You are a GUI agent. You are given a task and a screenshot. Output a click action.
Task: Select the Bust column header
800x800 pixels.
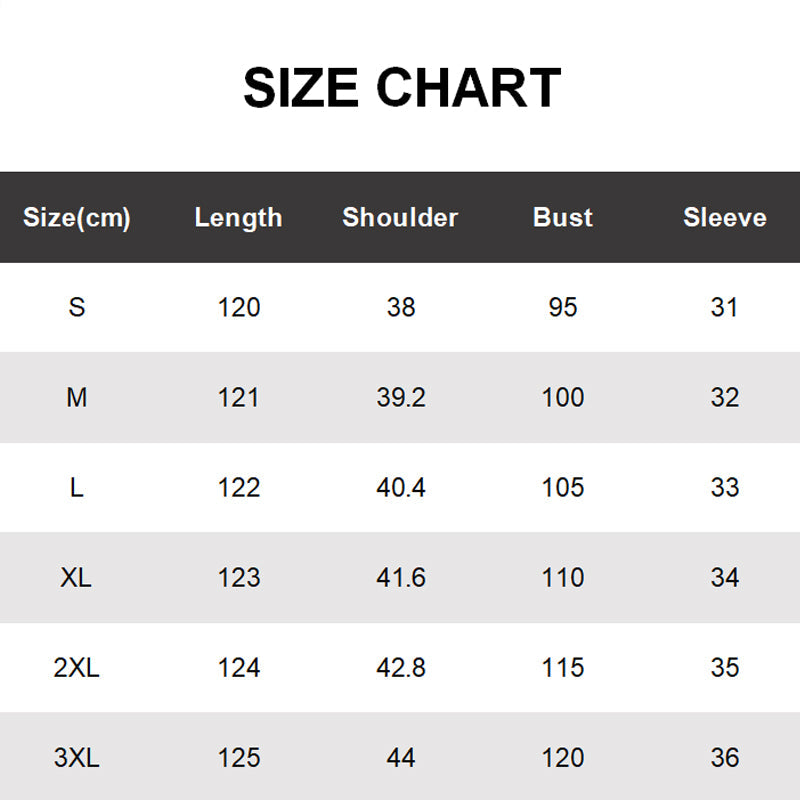(563, 217)
